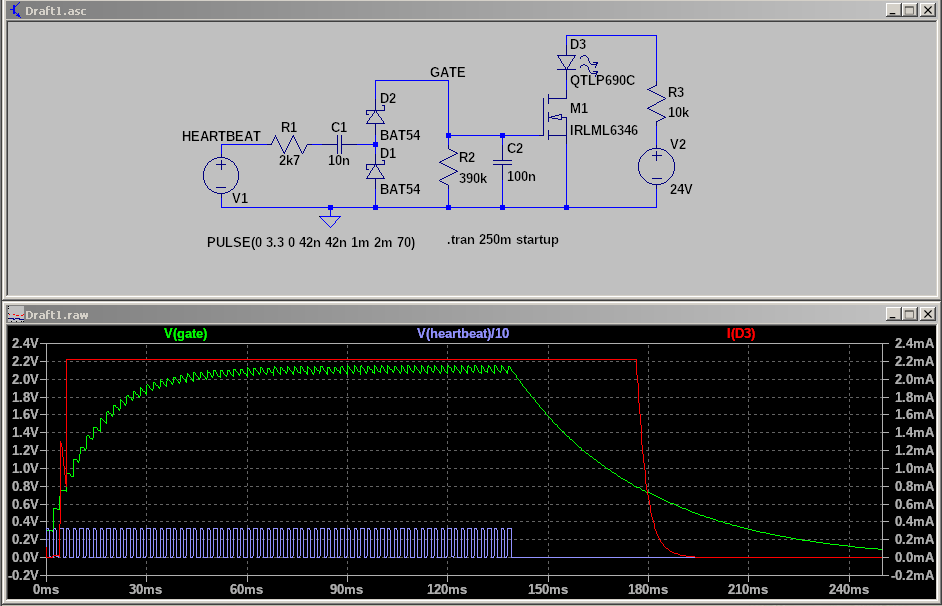Click the 10k resistor value
The image size is (942, 606).
[x=678, y=112]
